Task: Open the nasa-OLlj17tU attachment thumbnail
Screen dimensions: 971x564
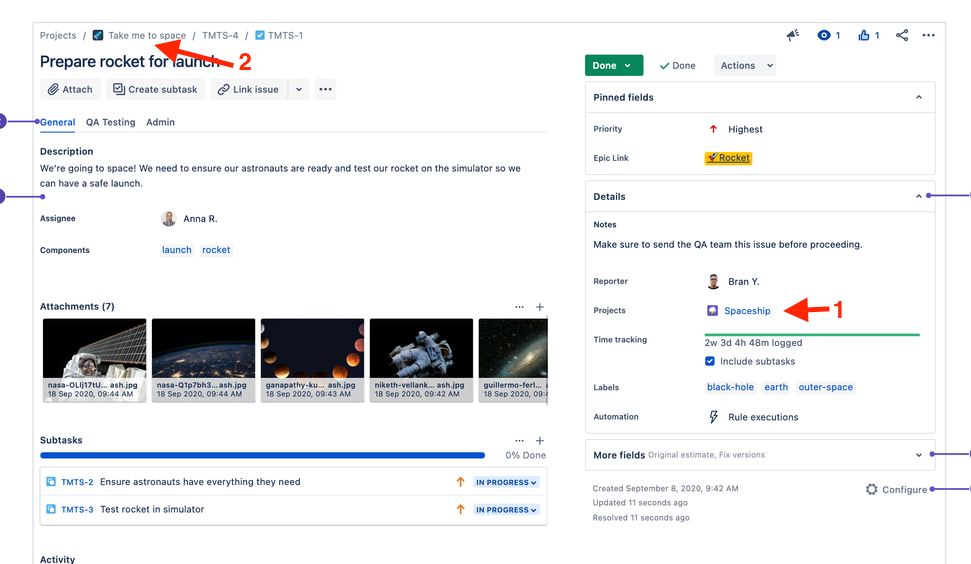Action: [x=94, y=360]
